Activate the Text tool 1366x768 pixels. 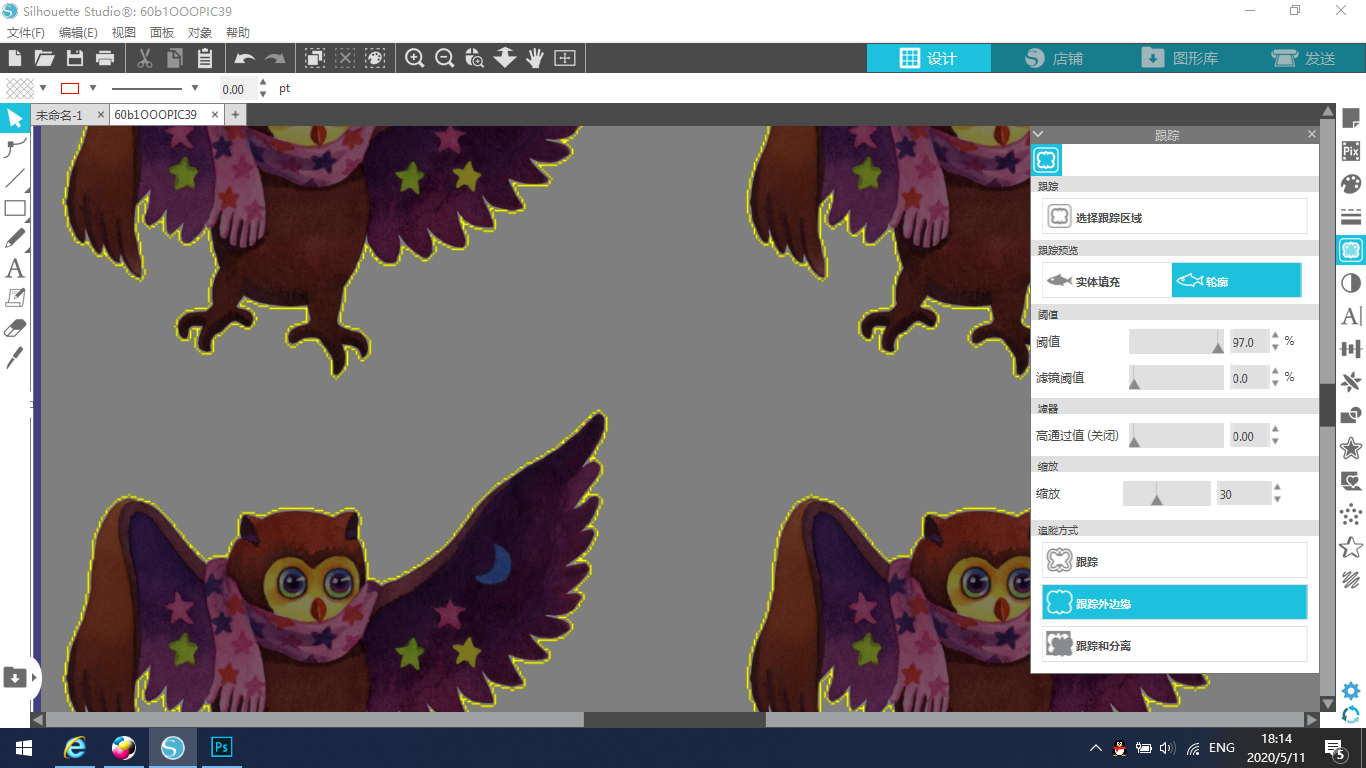click(15, 268)
